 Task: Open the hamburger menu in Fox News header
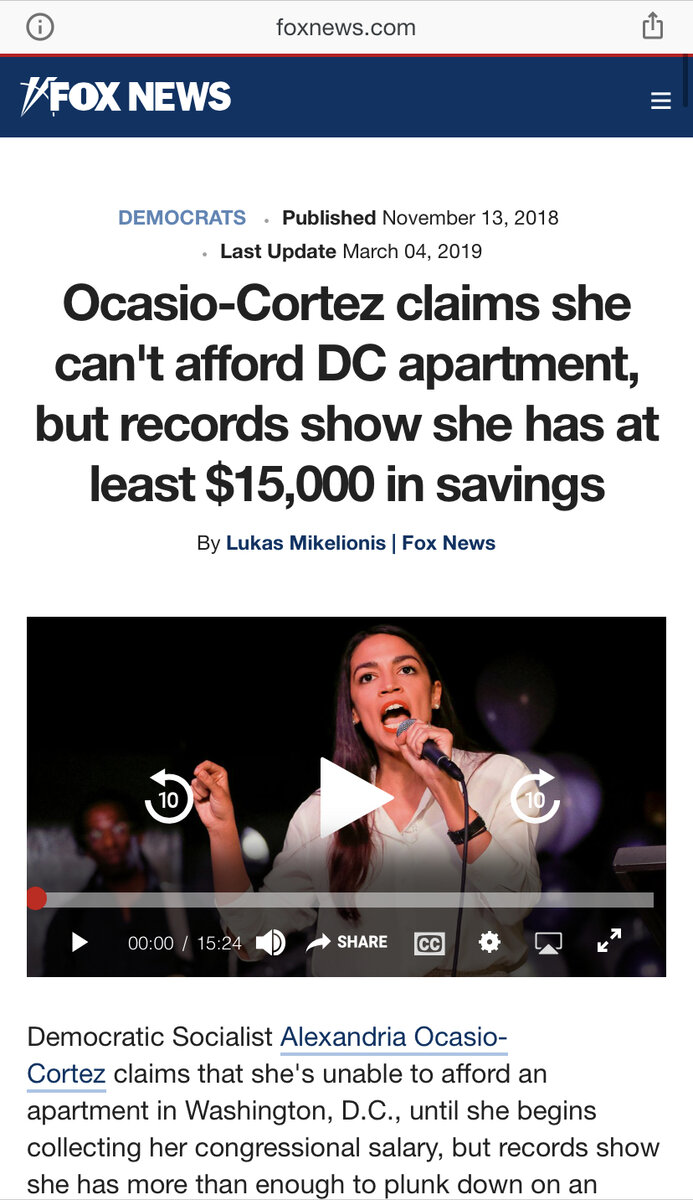[660, 101]
